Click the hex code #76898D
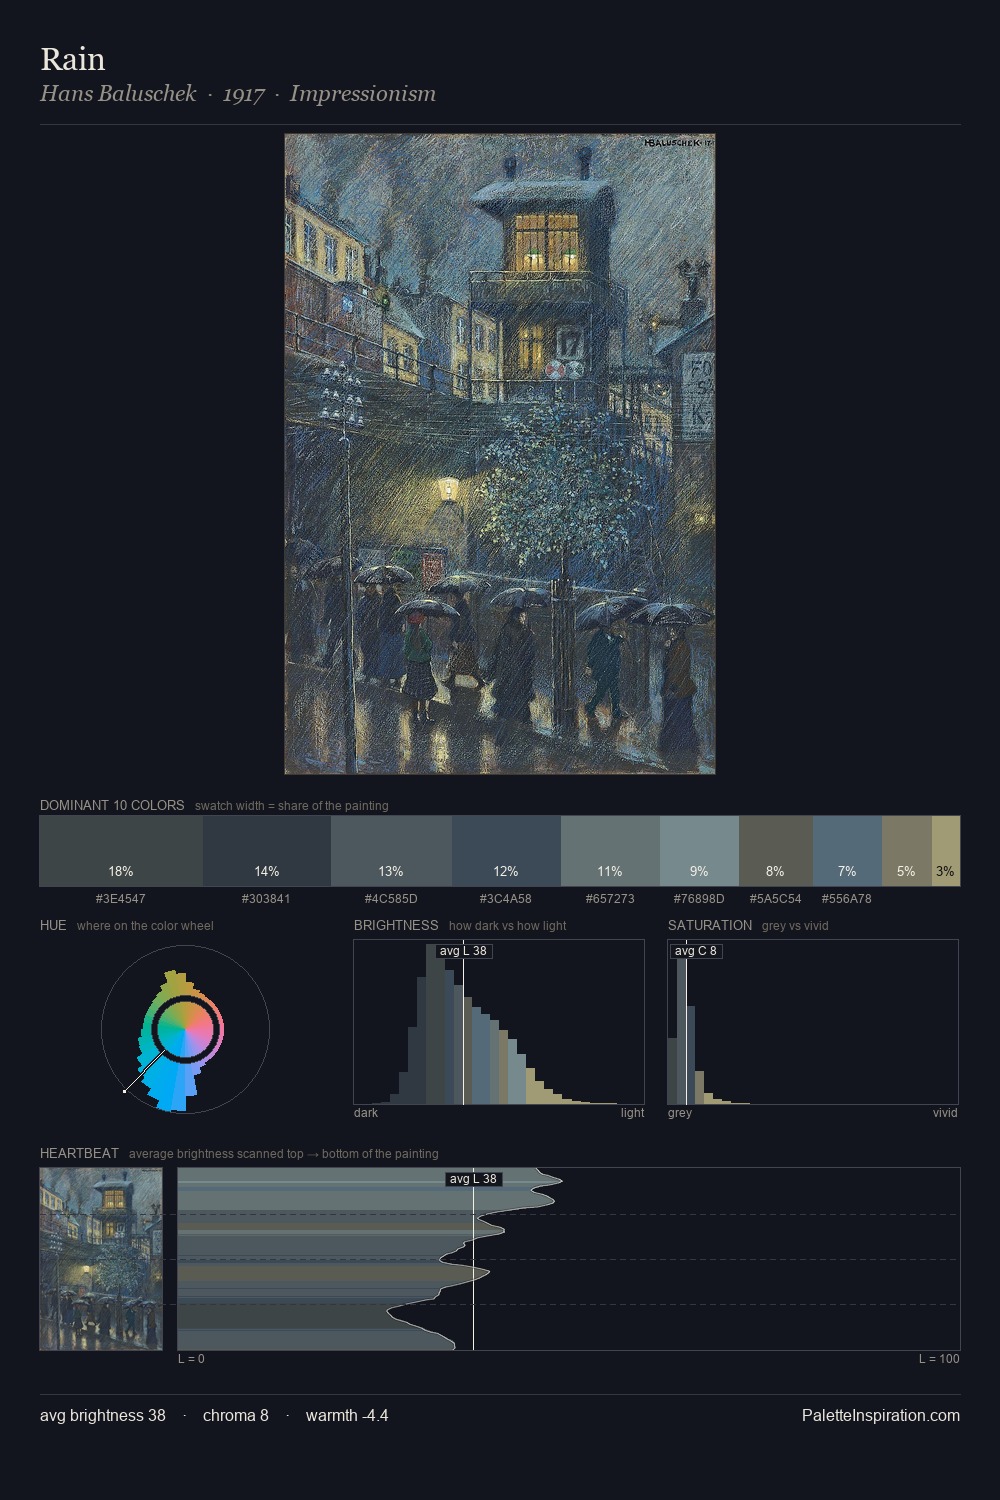1000x1500 pixels. click(699, 898)
